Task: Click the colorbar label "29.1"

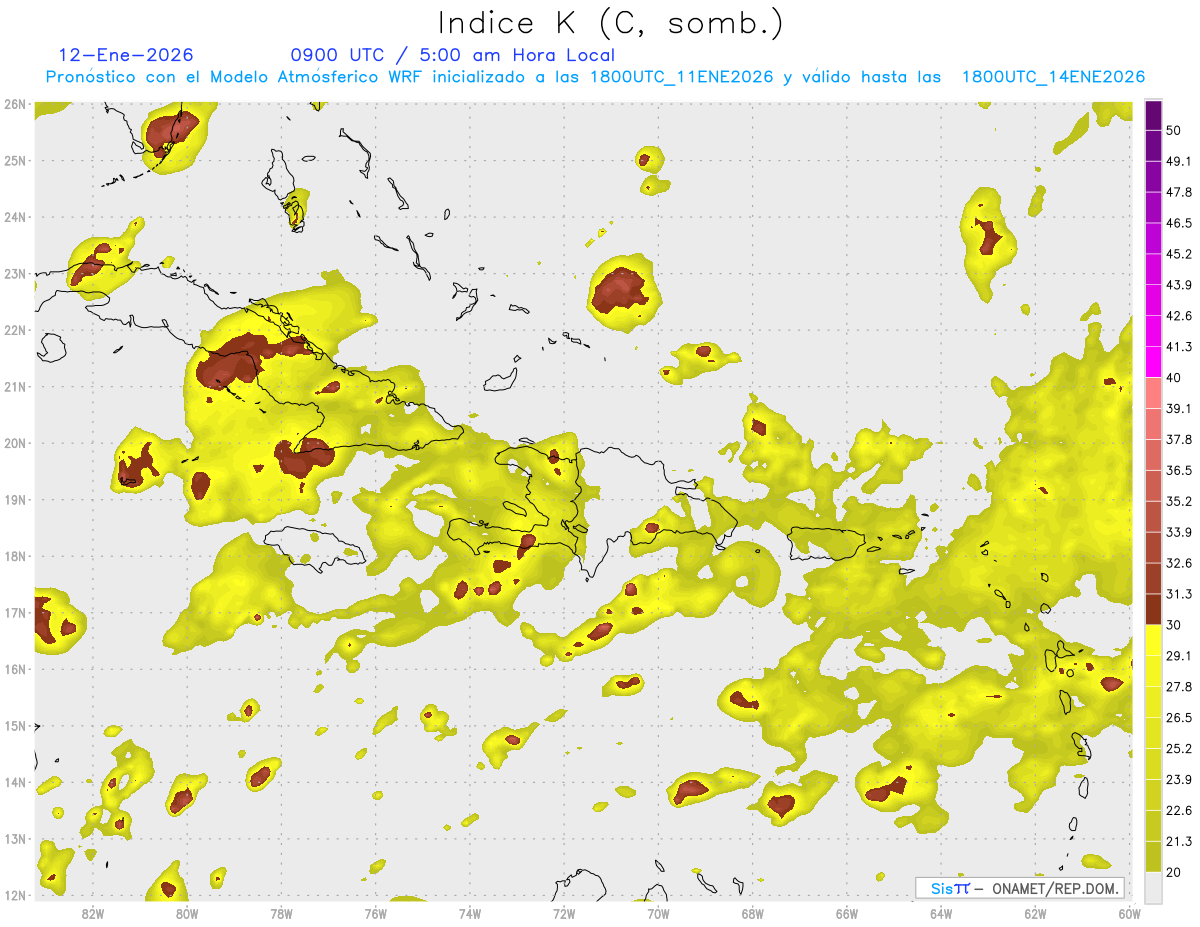Action: tap(1178, 656)
